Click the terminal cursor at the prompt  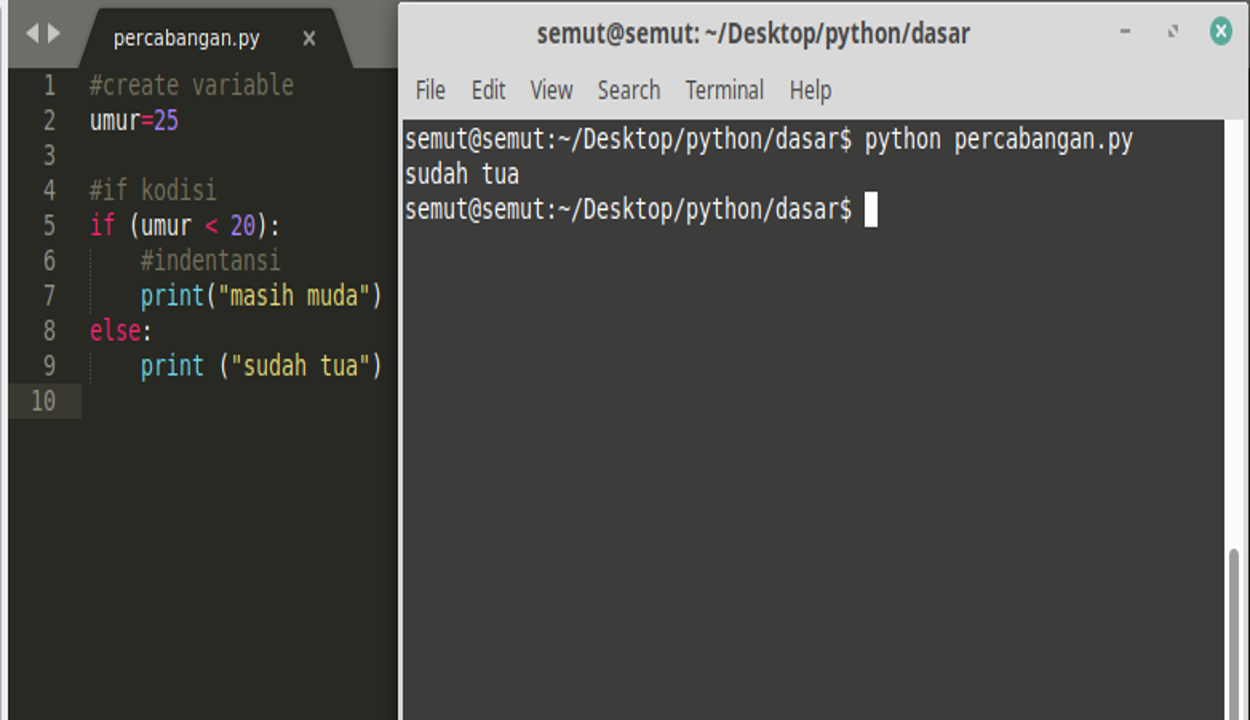pyautogui.click(x=871, y=210)
